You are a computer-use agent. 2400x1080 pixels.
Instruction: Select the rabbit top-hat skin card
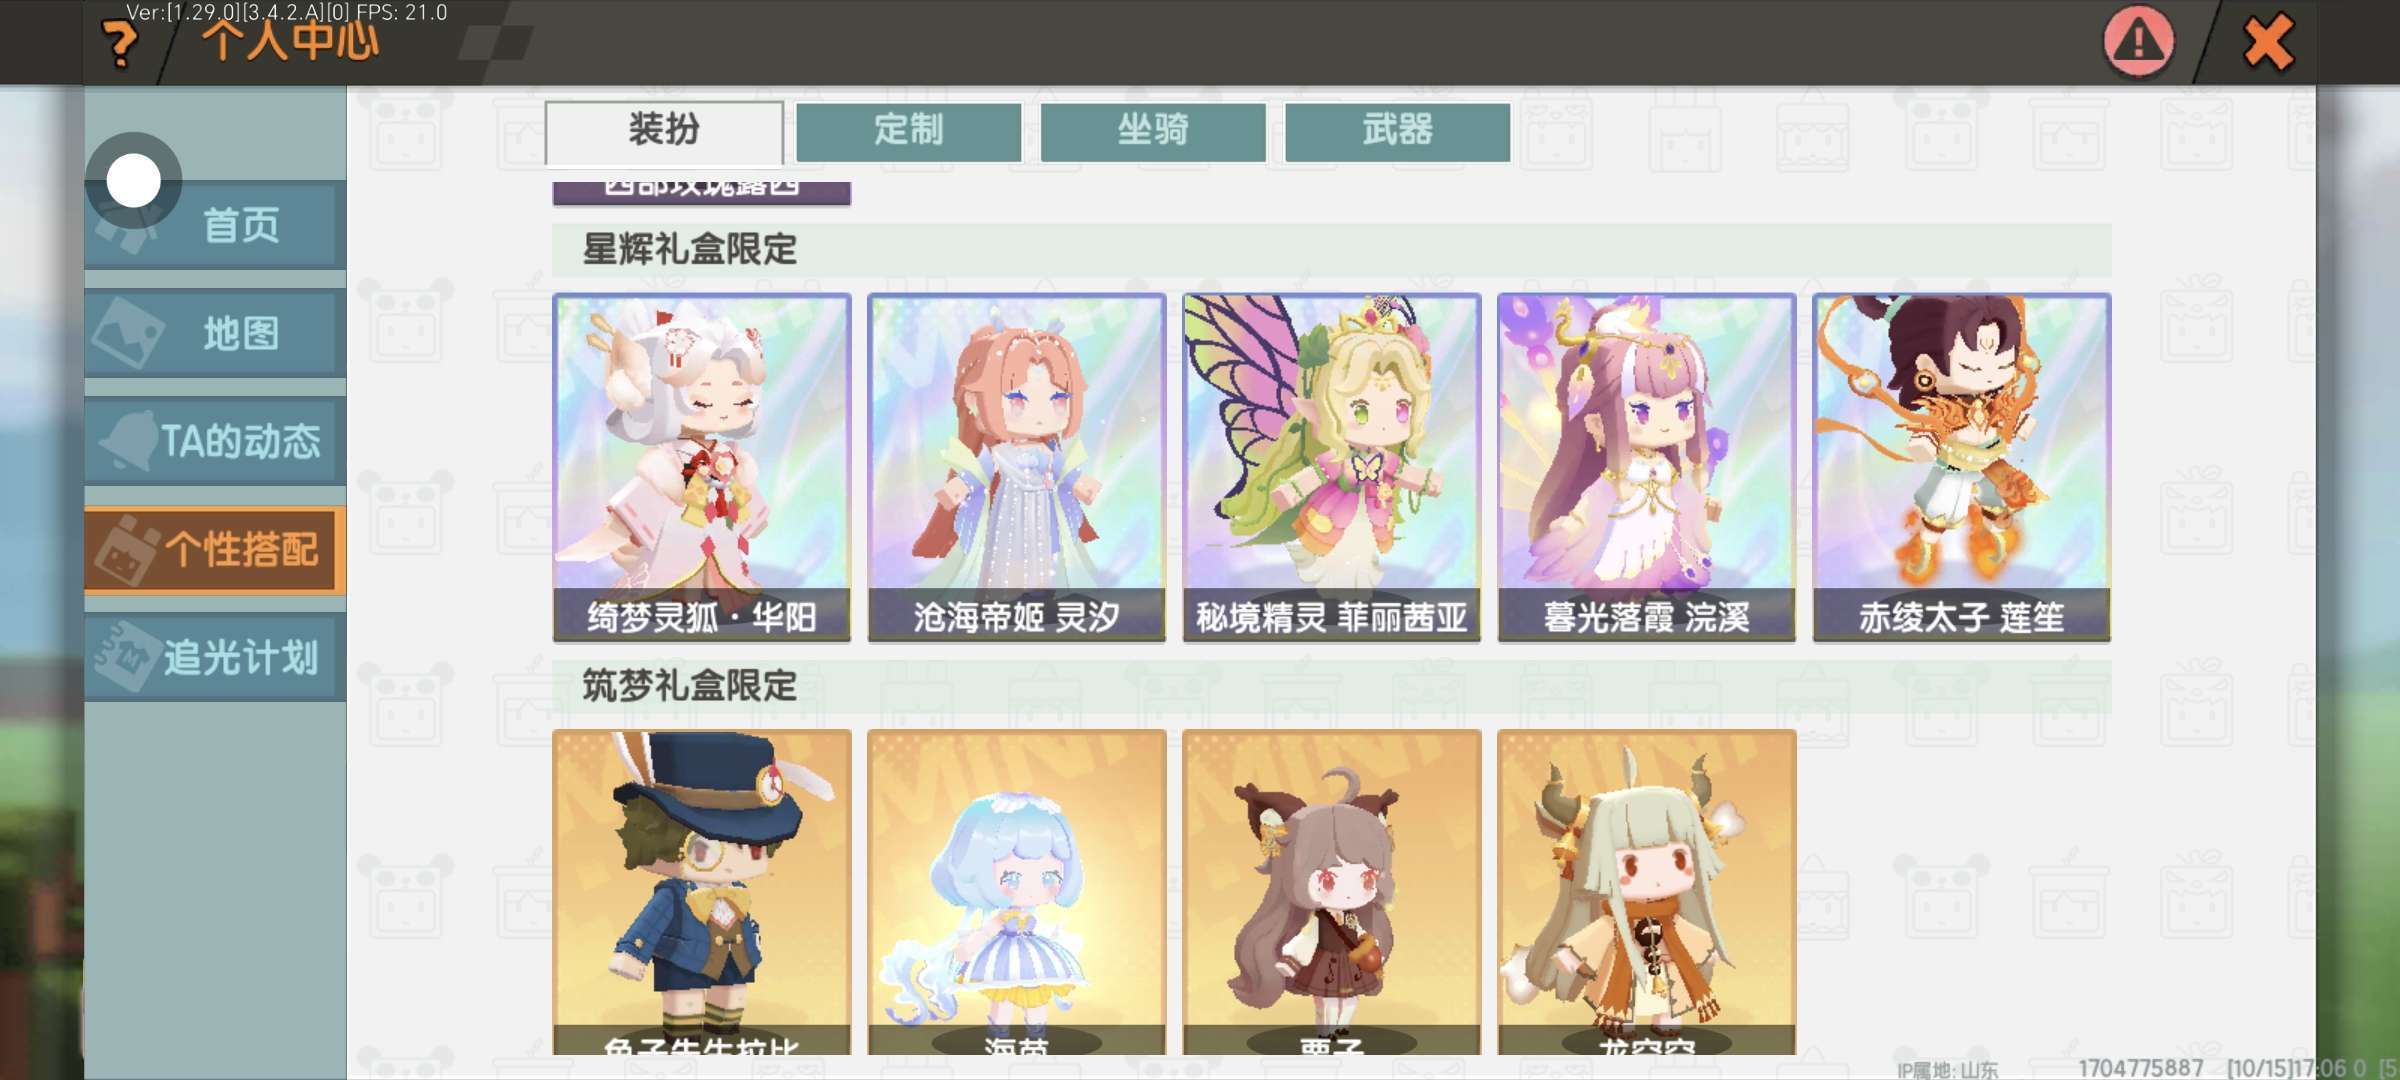point(702,892)
